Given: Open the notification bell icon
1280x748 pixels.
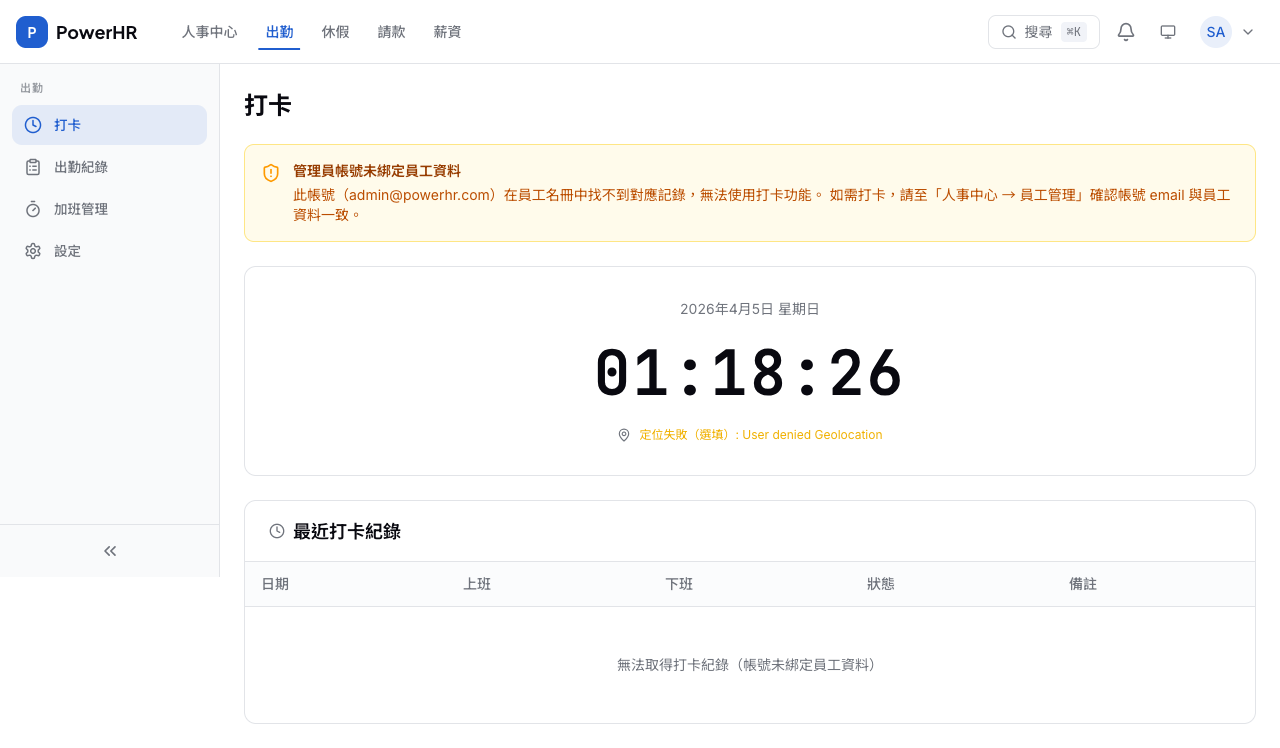Looking at the screenshot, I should (x=1125, y=31).
